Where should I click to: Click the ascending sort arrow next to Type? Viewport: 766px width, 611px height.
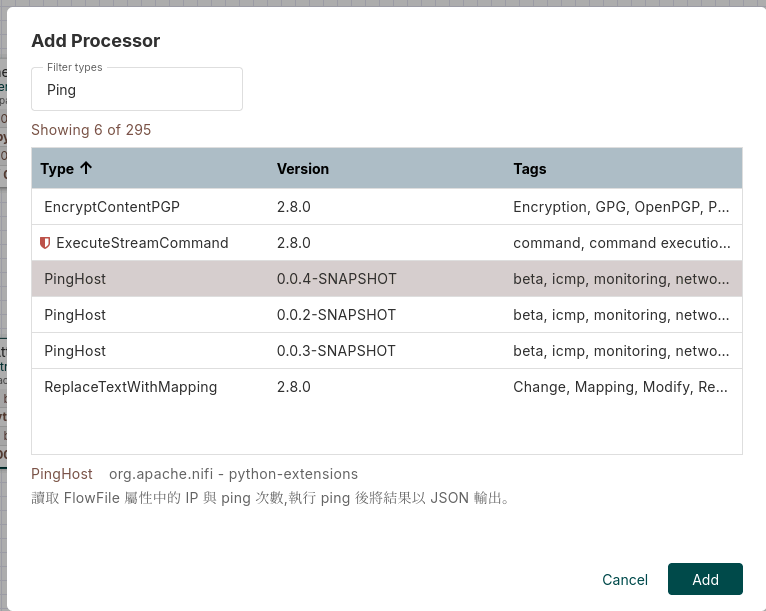coord(86,168)
